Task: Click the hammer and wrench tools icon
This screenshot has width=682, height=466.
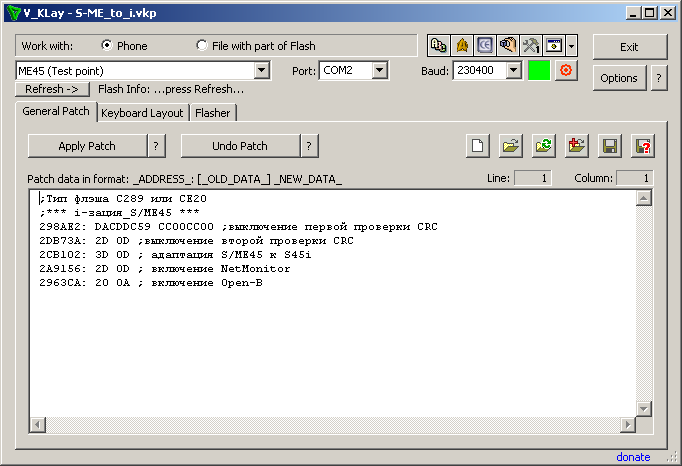Action: [531, 46]
